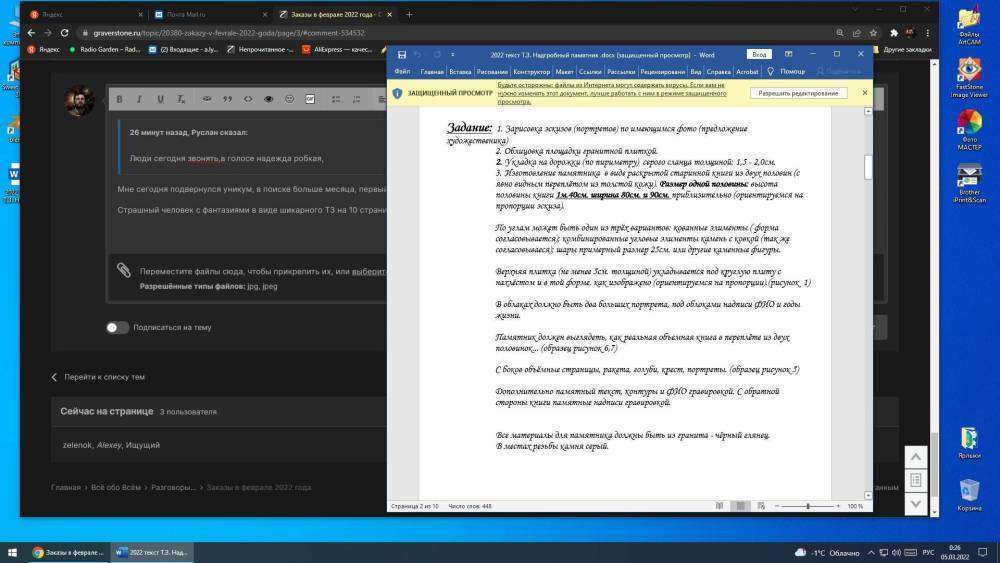Open the 'Файл' menu in Word
The image size is (1000, 563).
(x=402, y=72)
